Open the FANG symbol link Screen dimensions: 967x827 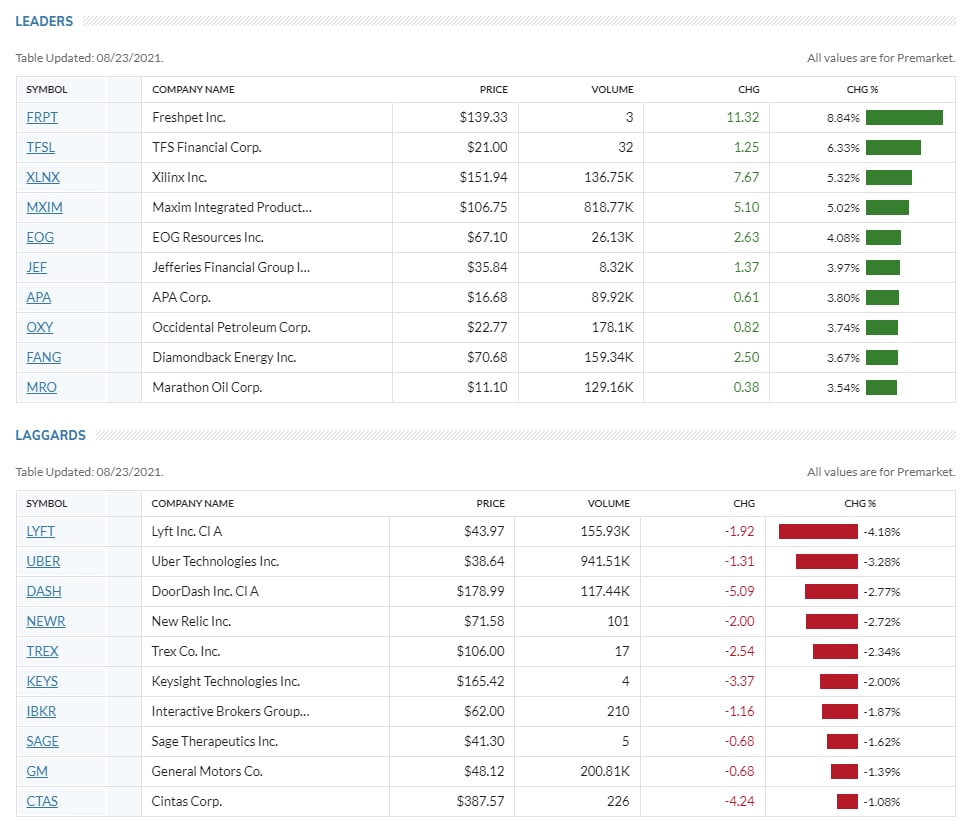(44, 358)
